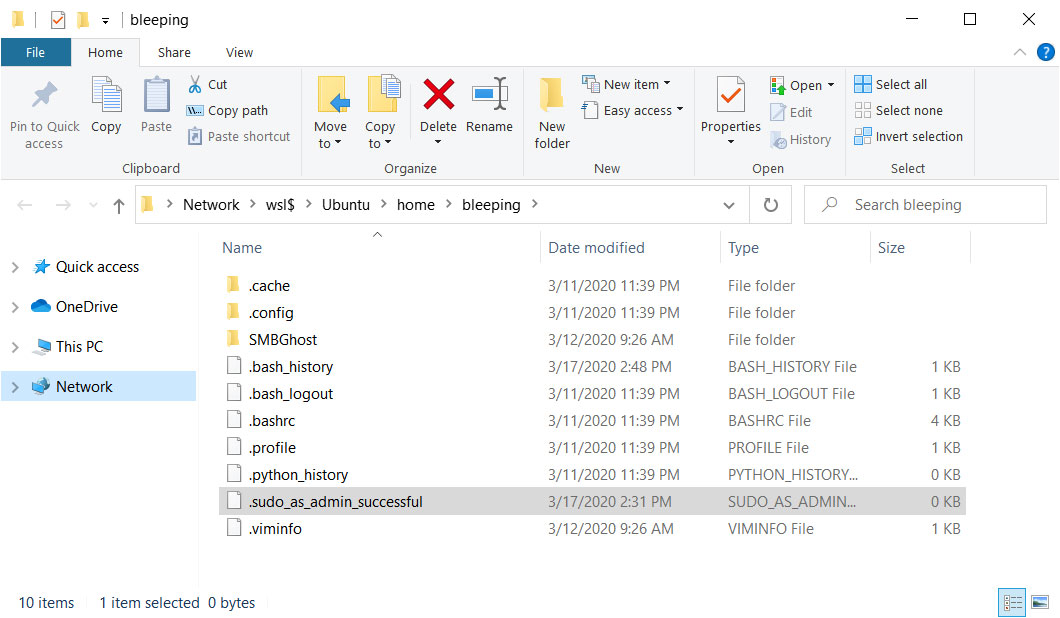This screenshot has height=618, width=1060.
Task: Select the .bash_logout file
Action: point(592,394)
